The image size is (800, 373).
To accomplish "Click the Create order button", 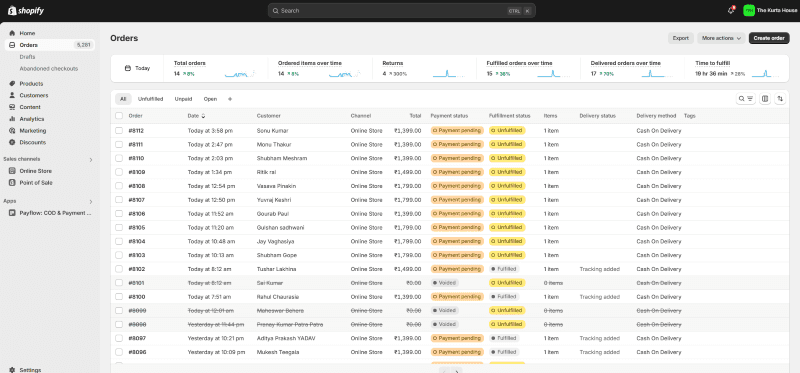I will (x=769, y=38).
